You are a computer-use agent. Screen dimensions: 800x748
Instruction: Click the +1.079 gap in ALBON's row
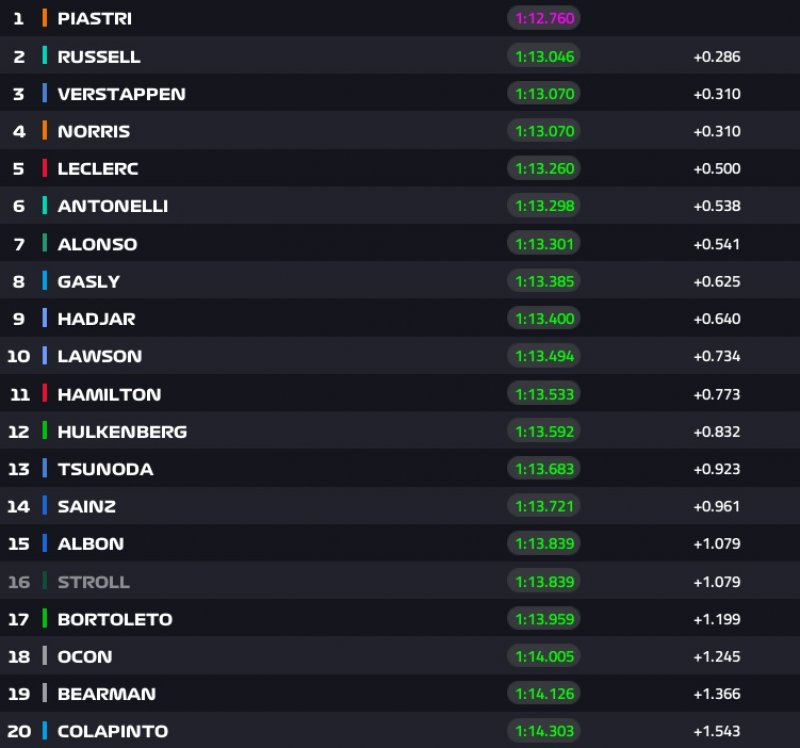[716, 544]
